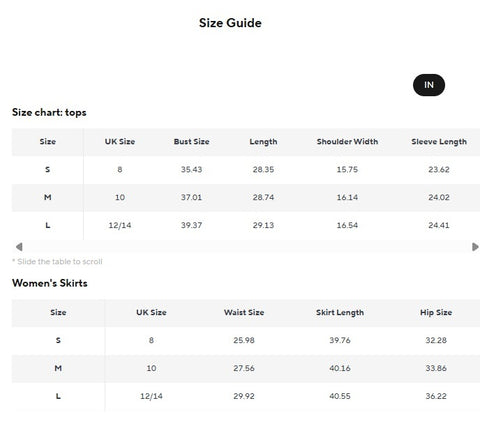Click size S row in tops chart
The height and width of the screenshot is (424, 480).
(x=246, y=170)
